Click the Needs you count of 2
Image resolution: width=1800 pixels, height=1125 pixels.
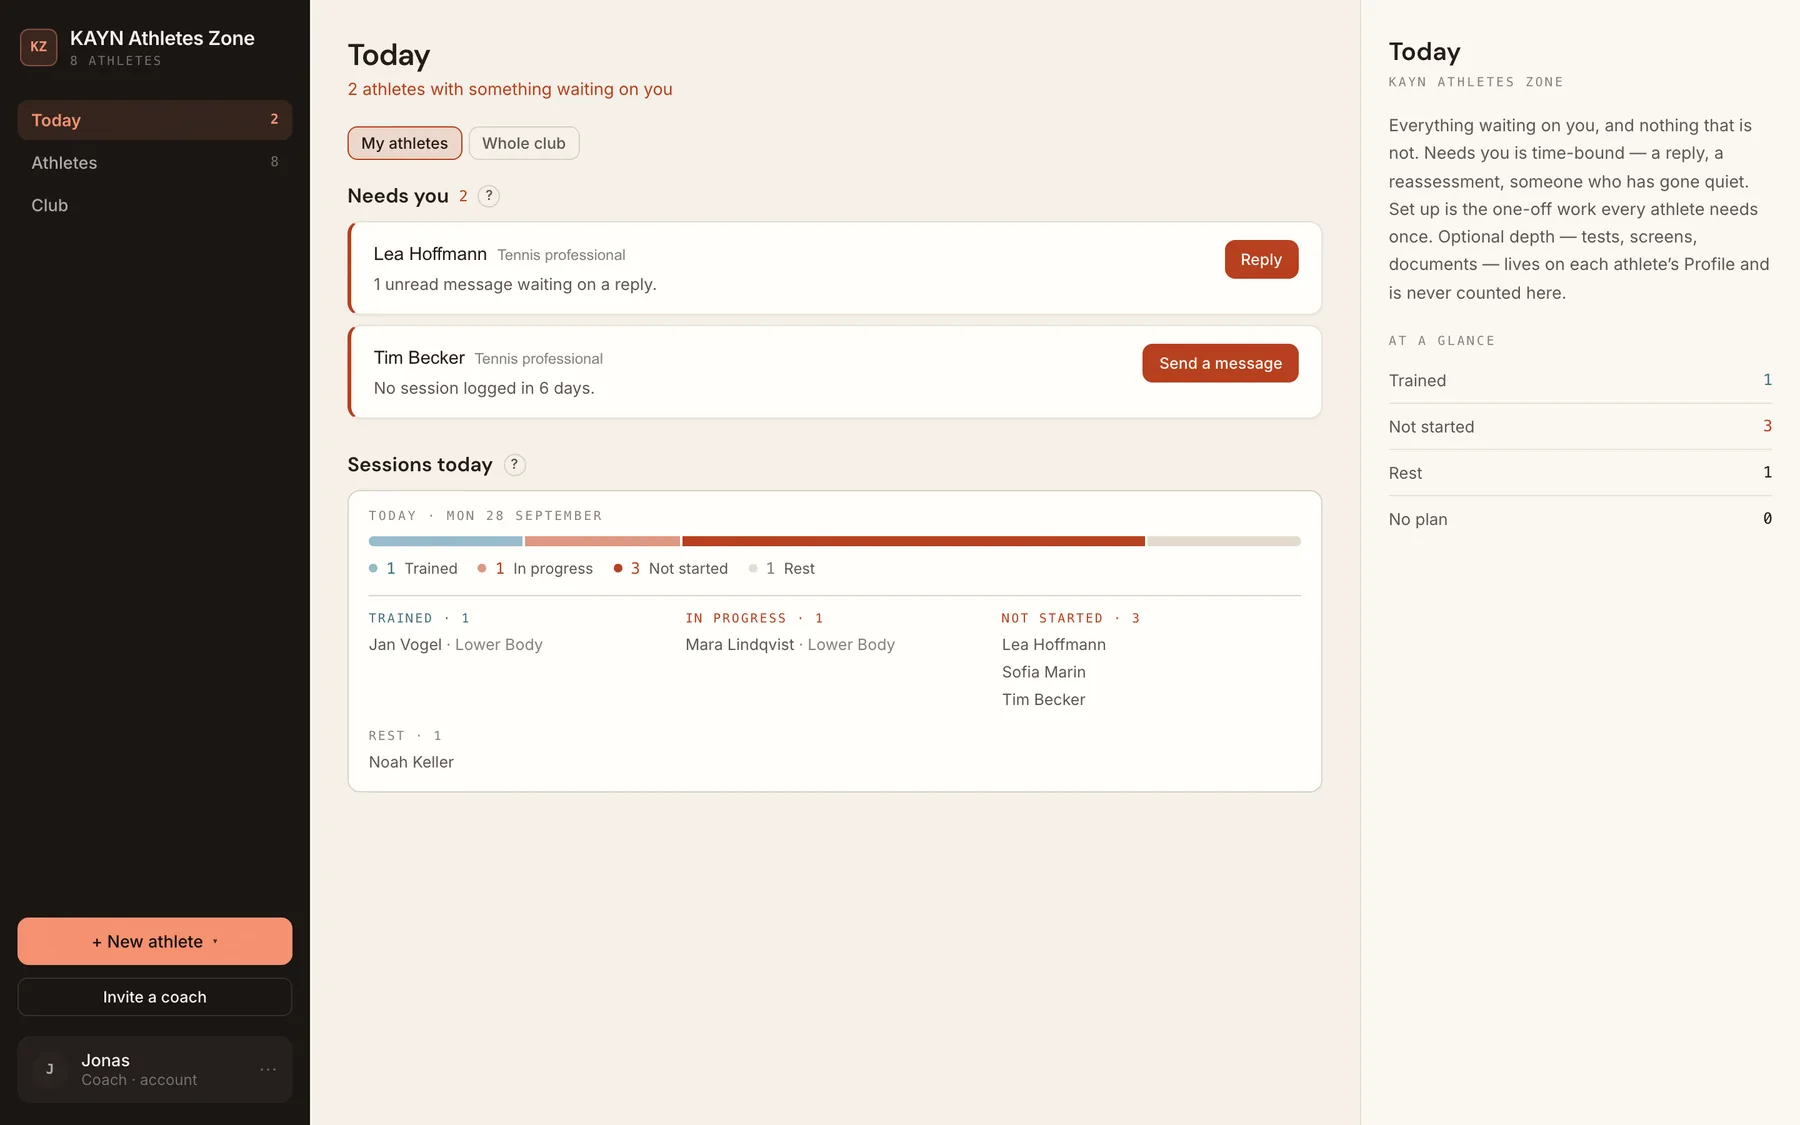[463, 196]
